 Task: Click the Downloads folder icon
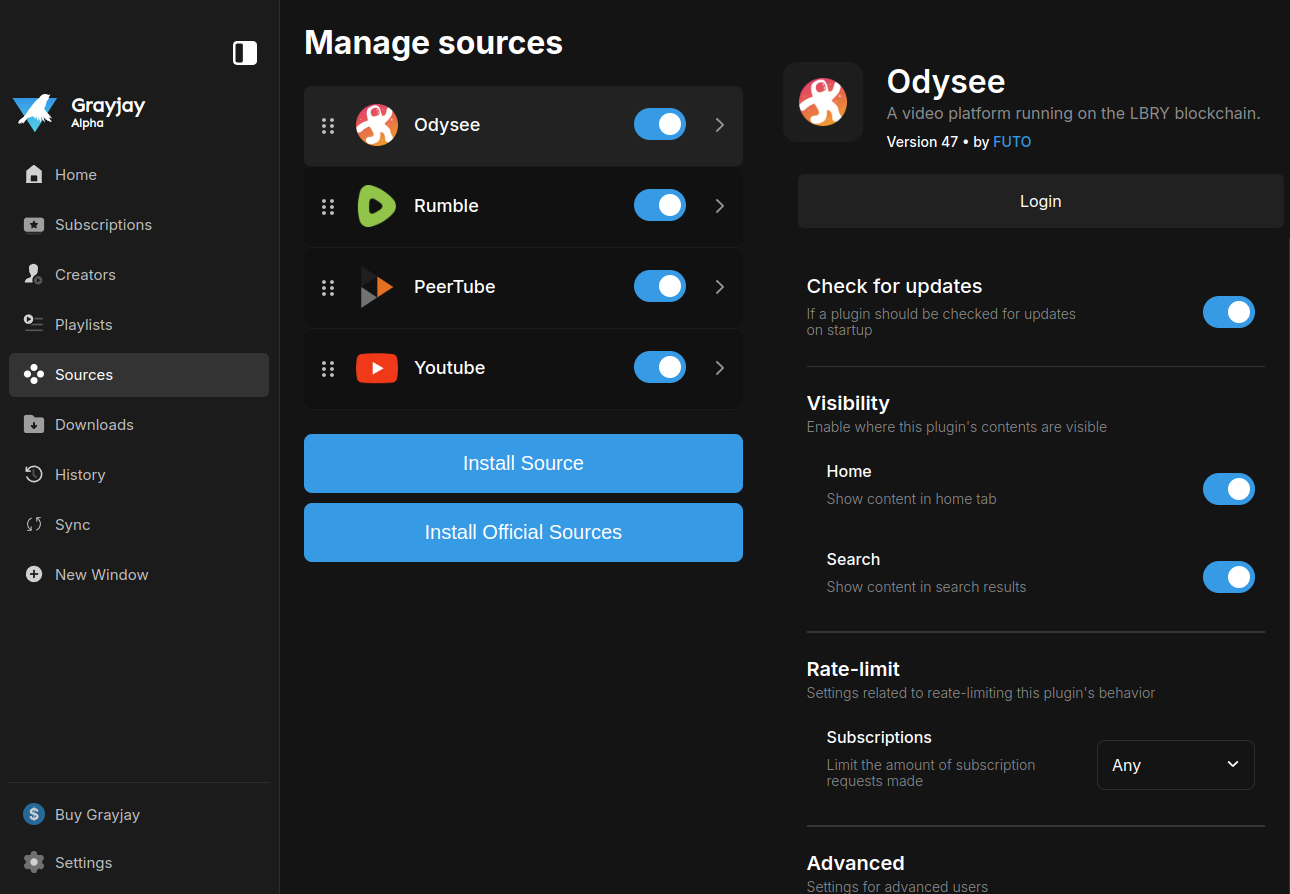34,424
